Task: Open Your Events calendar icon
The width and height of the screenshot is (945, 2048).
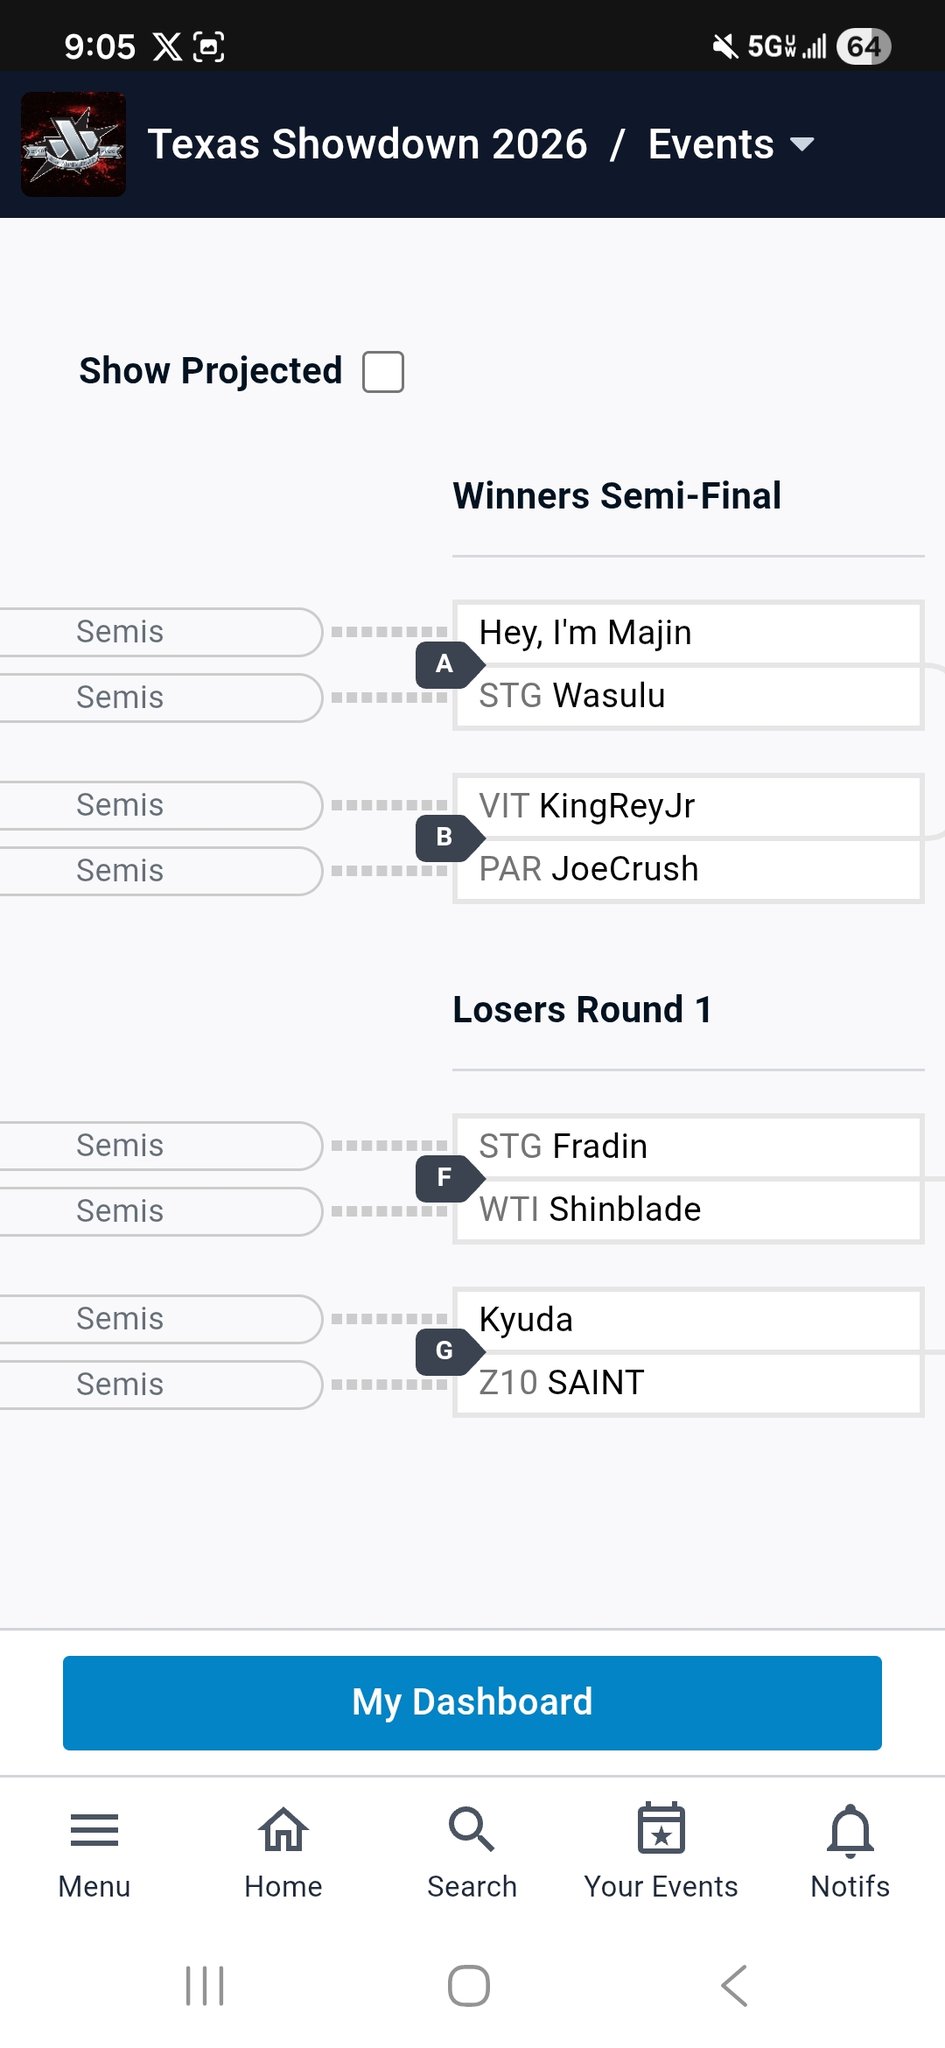Action: point(661,1830)
